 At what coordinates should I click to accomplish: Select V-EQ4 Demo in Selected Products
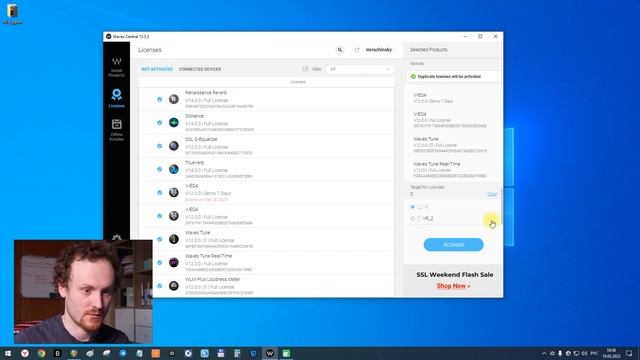433,98
